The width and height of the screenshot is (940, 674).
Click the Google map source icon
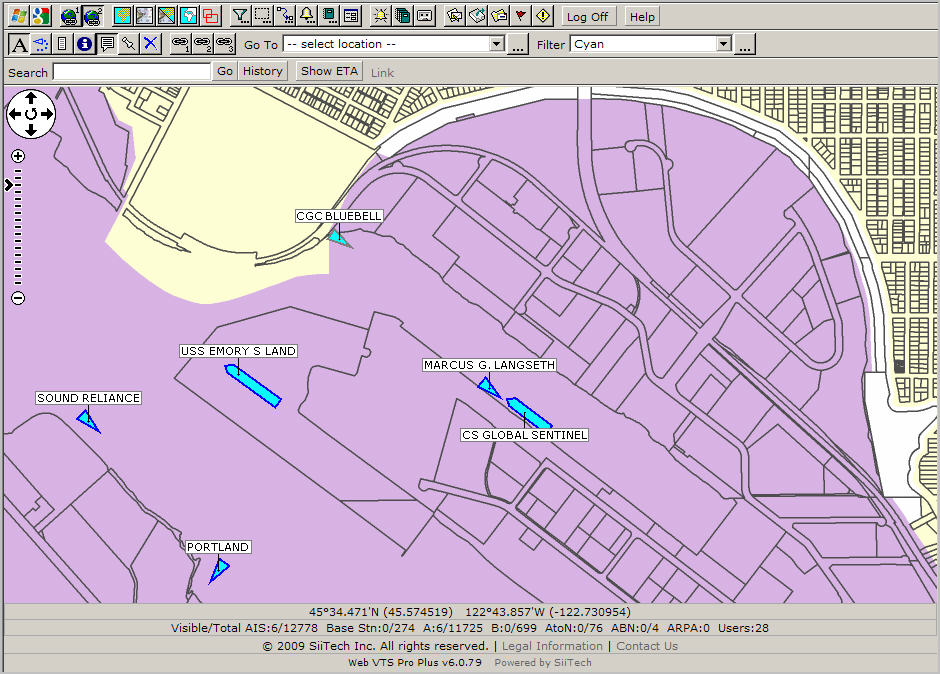[41, 16]
